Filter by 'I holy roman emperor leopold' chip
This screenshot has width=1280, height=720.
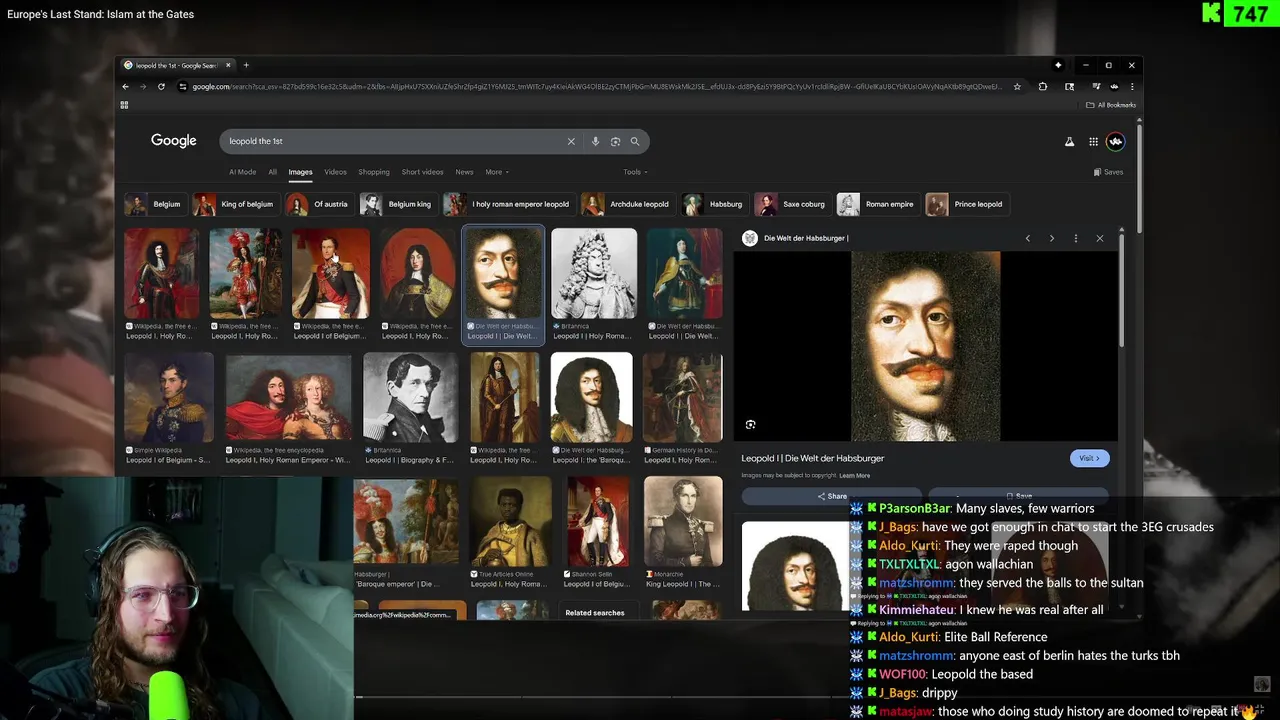[x=508, y=204]
